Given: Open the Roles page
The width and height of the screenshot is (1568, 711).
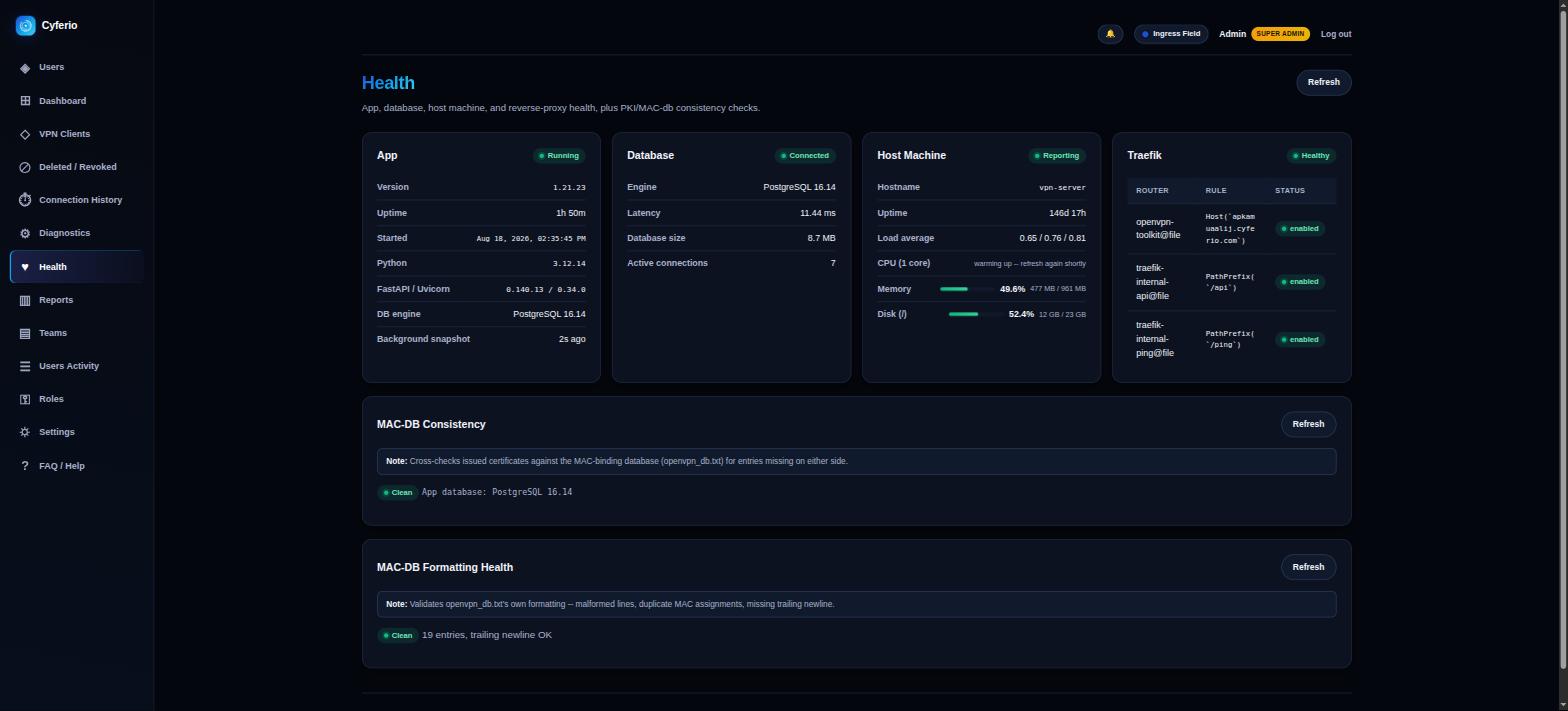Looking at the screenshot, I should (x=76, y=399).
